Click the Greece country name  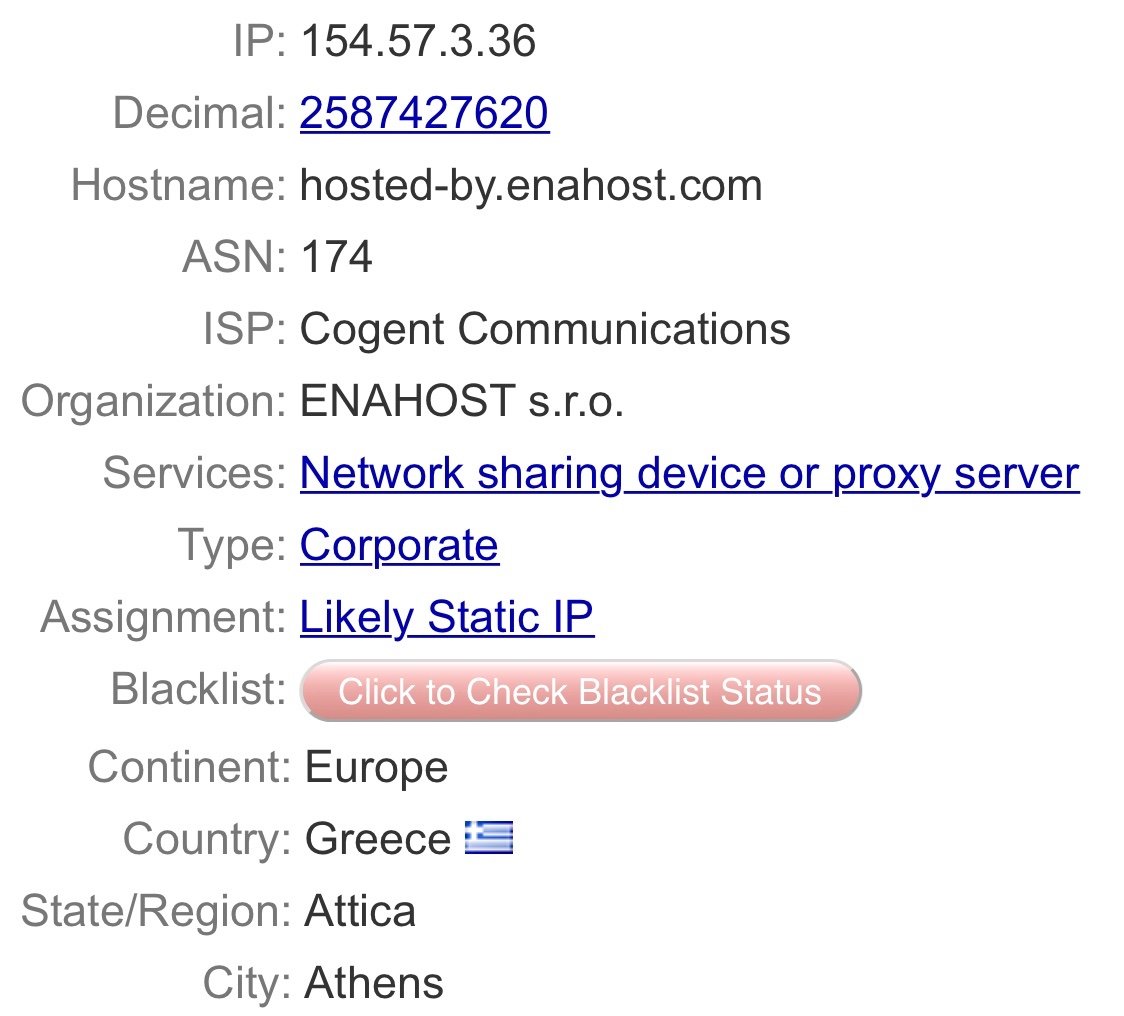pos(377,839)
